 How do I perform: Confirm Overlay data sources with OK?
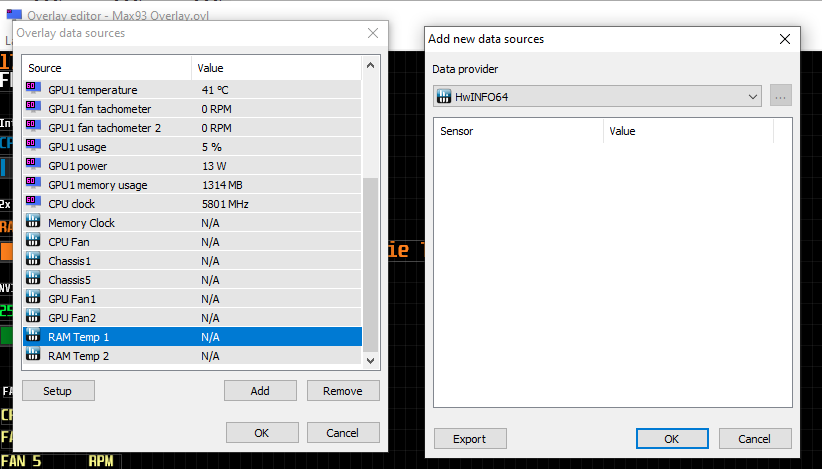click(x=262, y=433)
